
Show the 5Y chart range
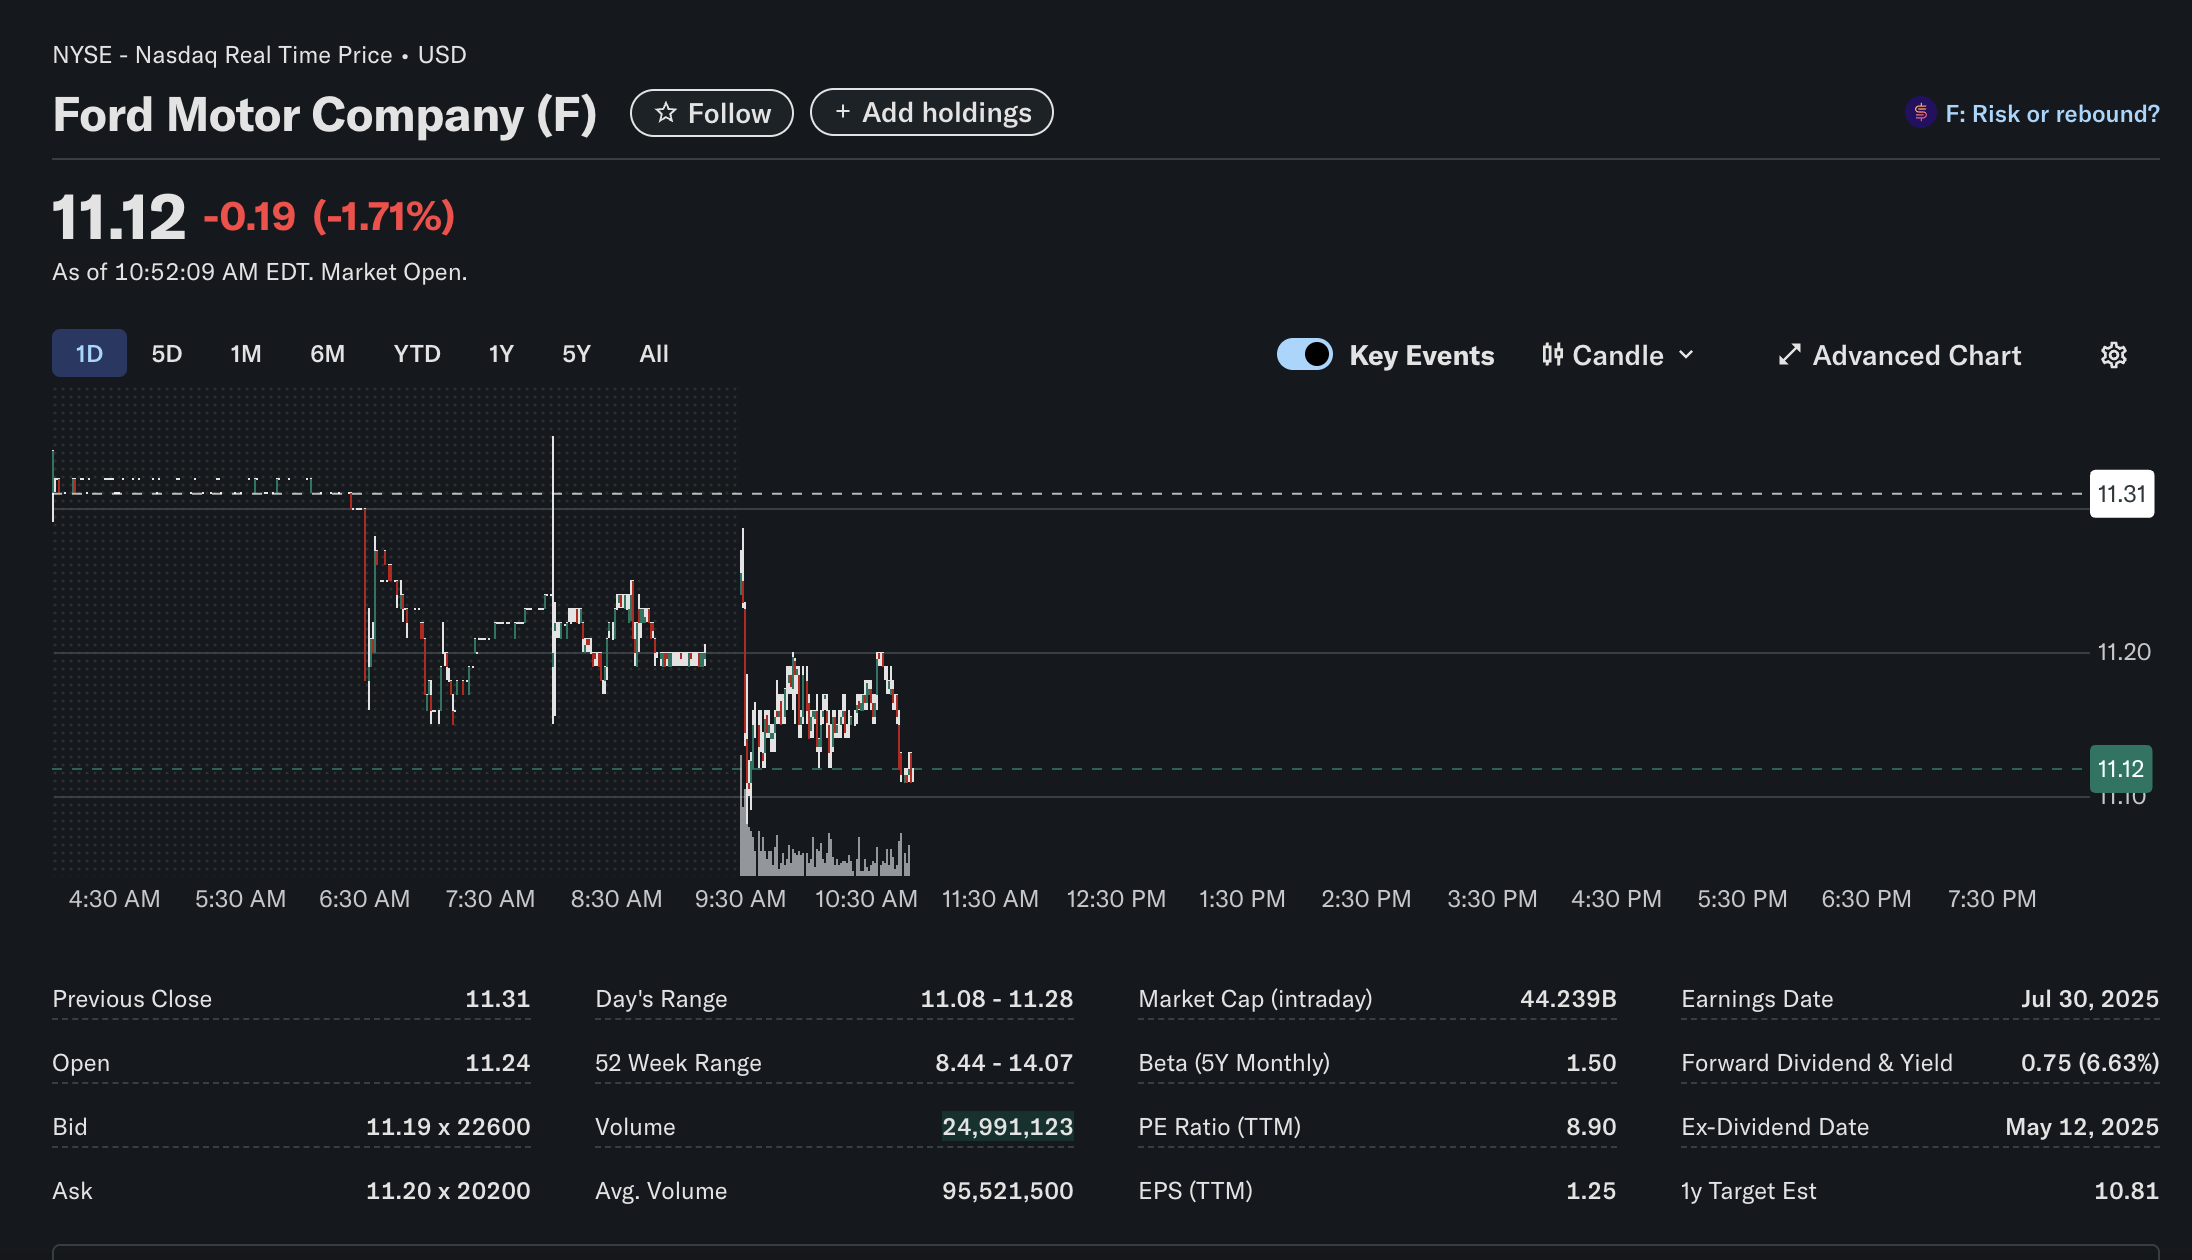576,354
